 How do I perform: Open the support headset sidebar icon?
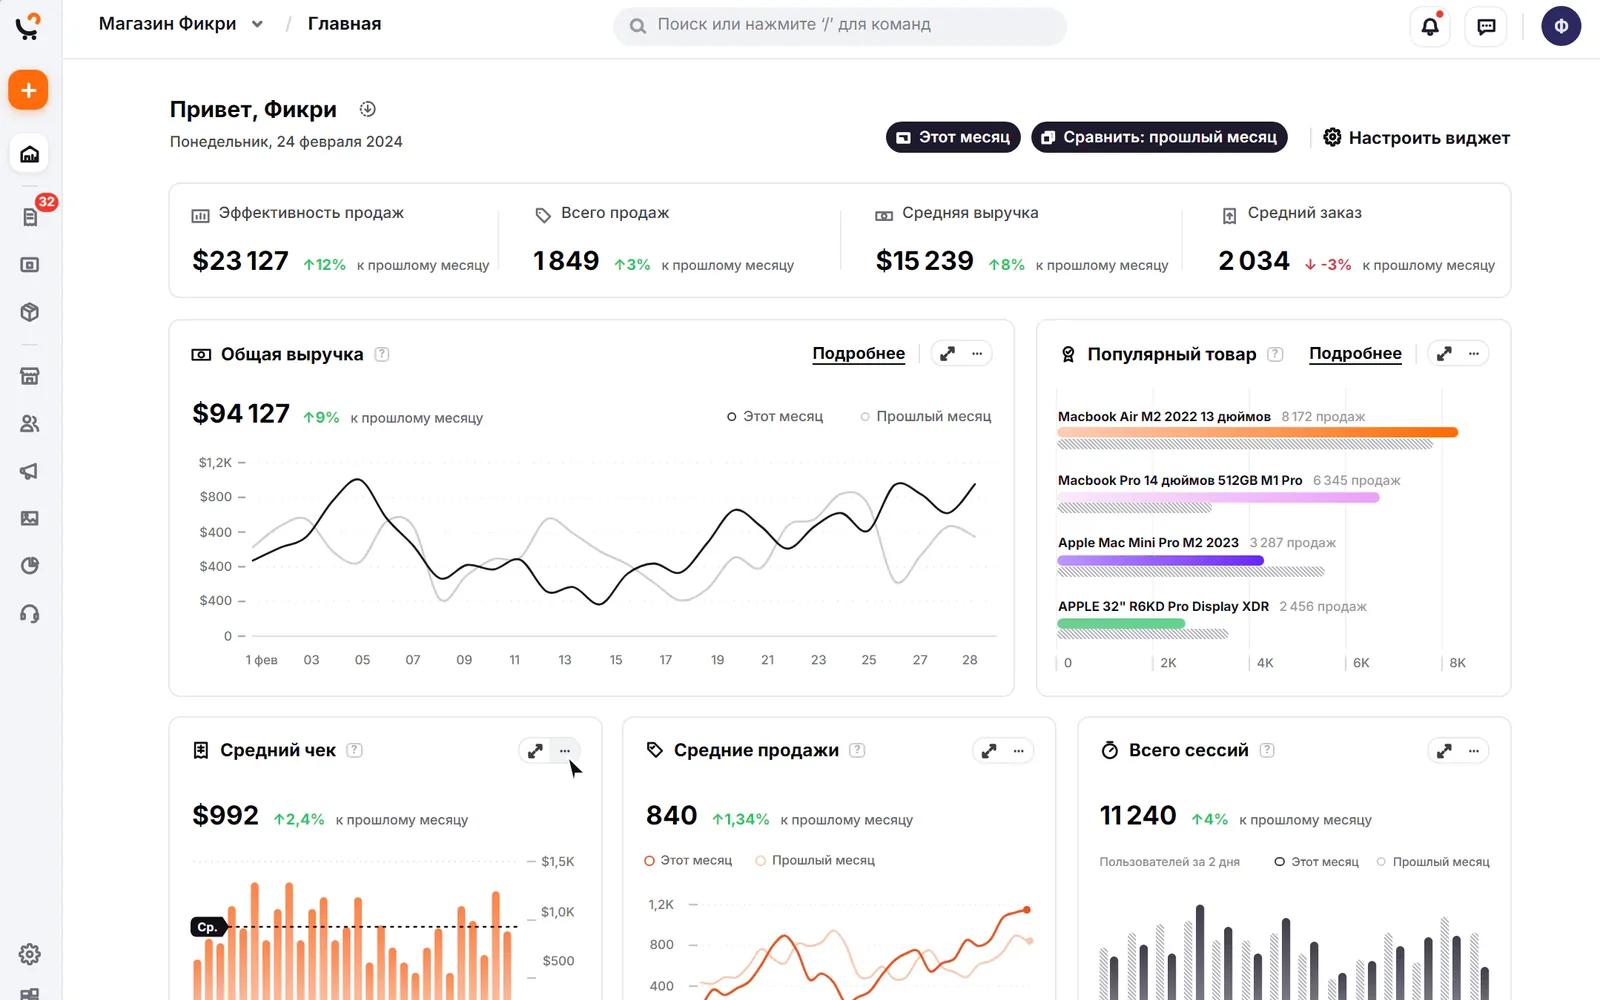click(x=30, y=614)
